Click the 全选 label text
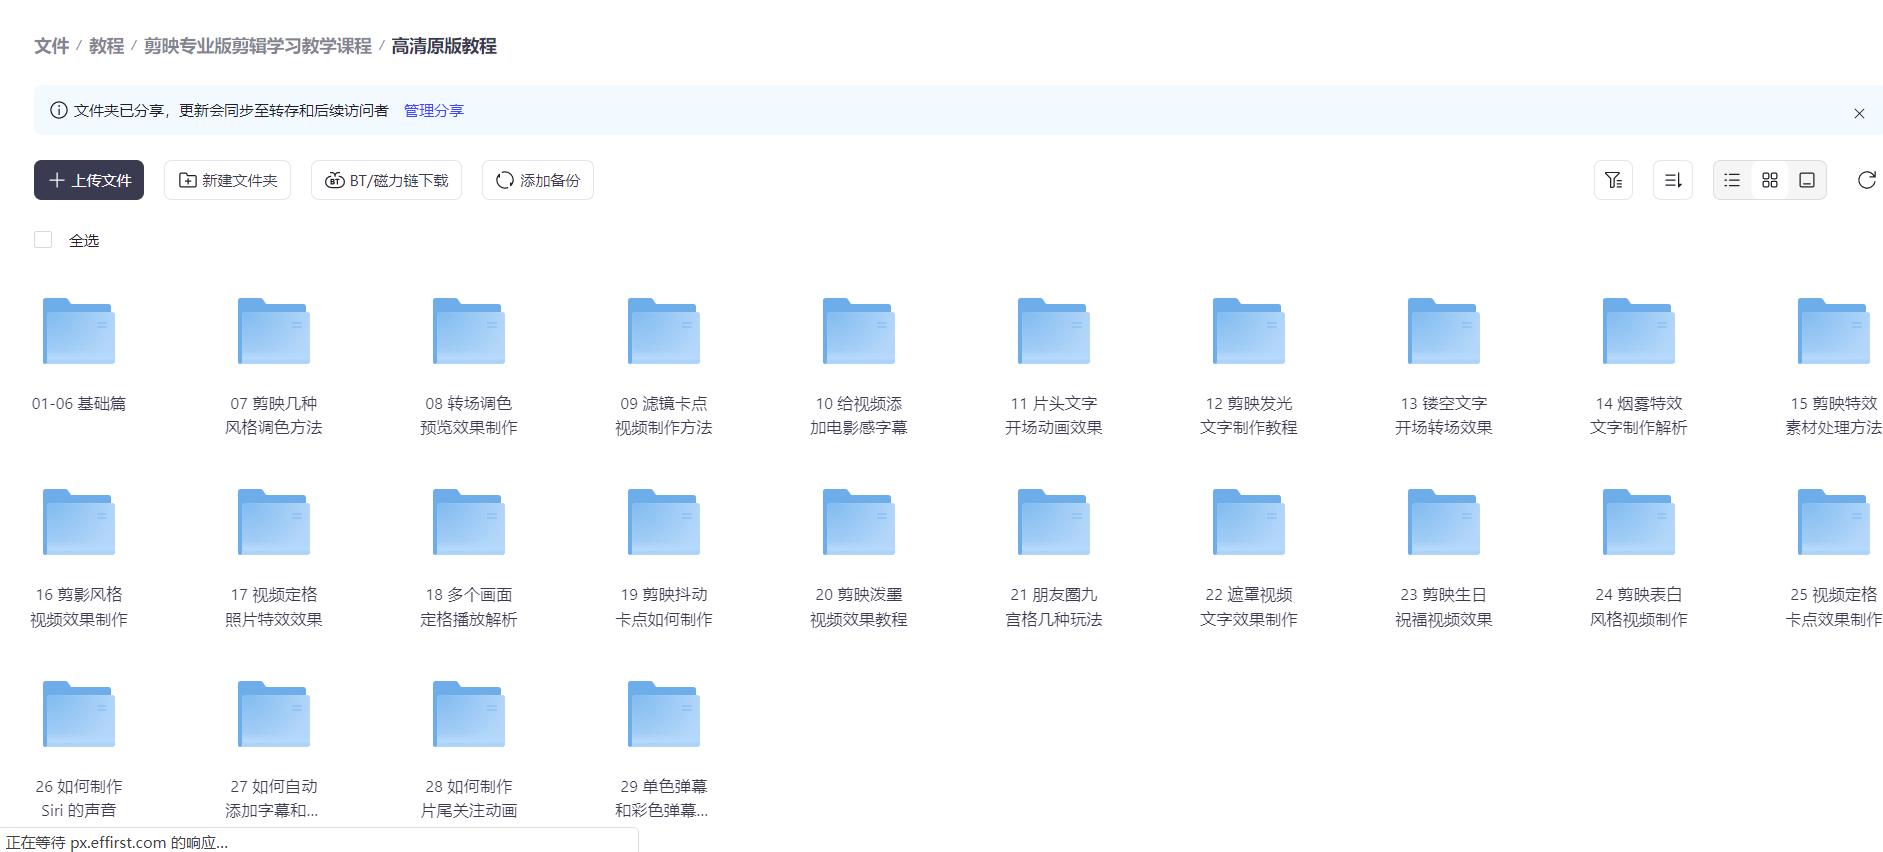Image resolution: width=1883 pixels, height=852 pixels. (x=84, y=240)
